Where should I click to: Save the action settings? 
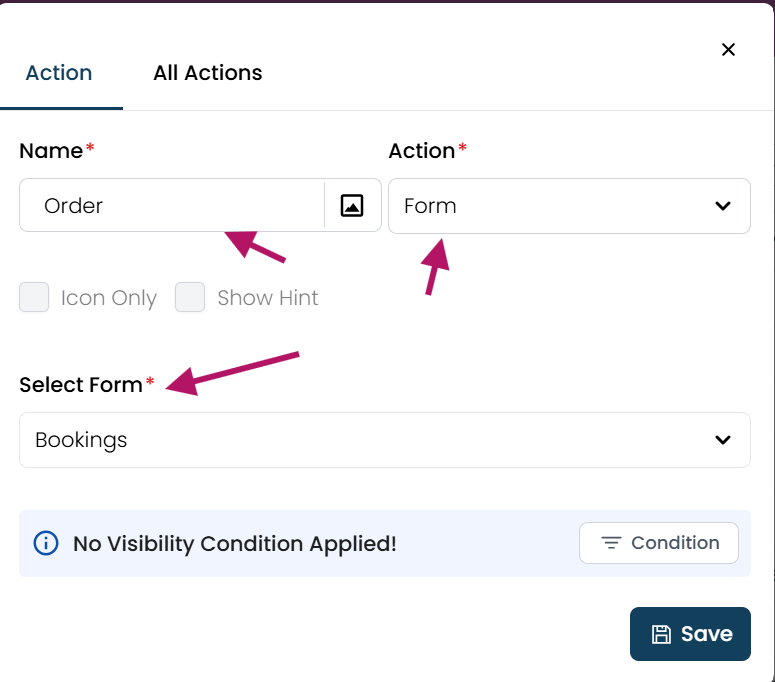pos(690,634)
